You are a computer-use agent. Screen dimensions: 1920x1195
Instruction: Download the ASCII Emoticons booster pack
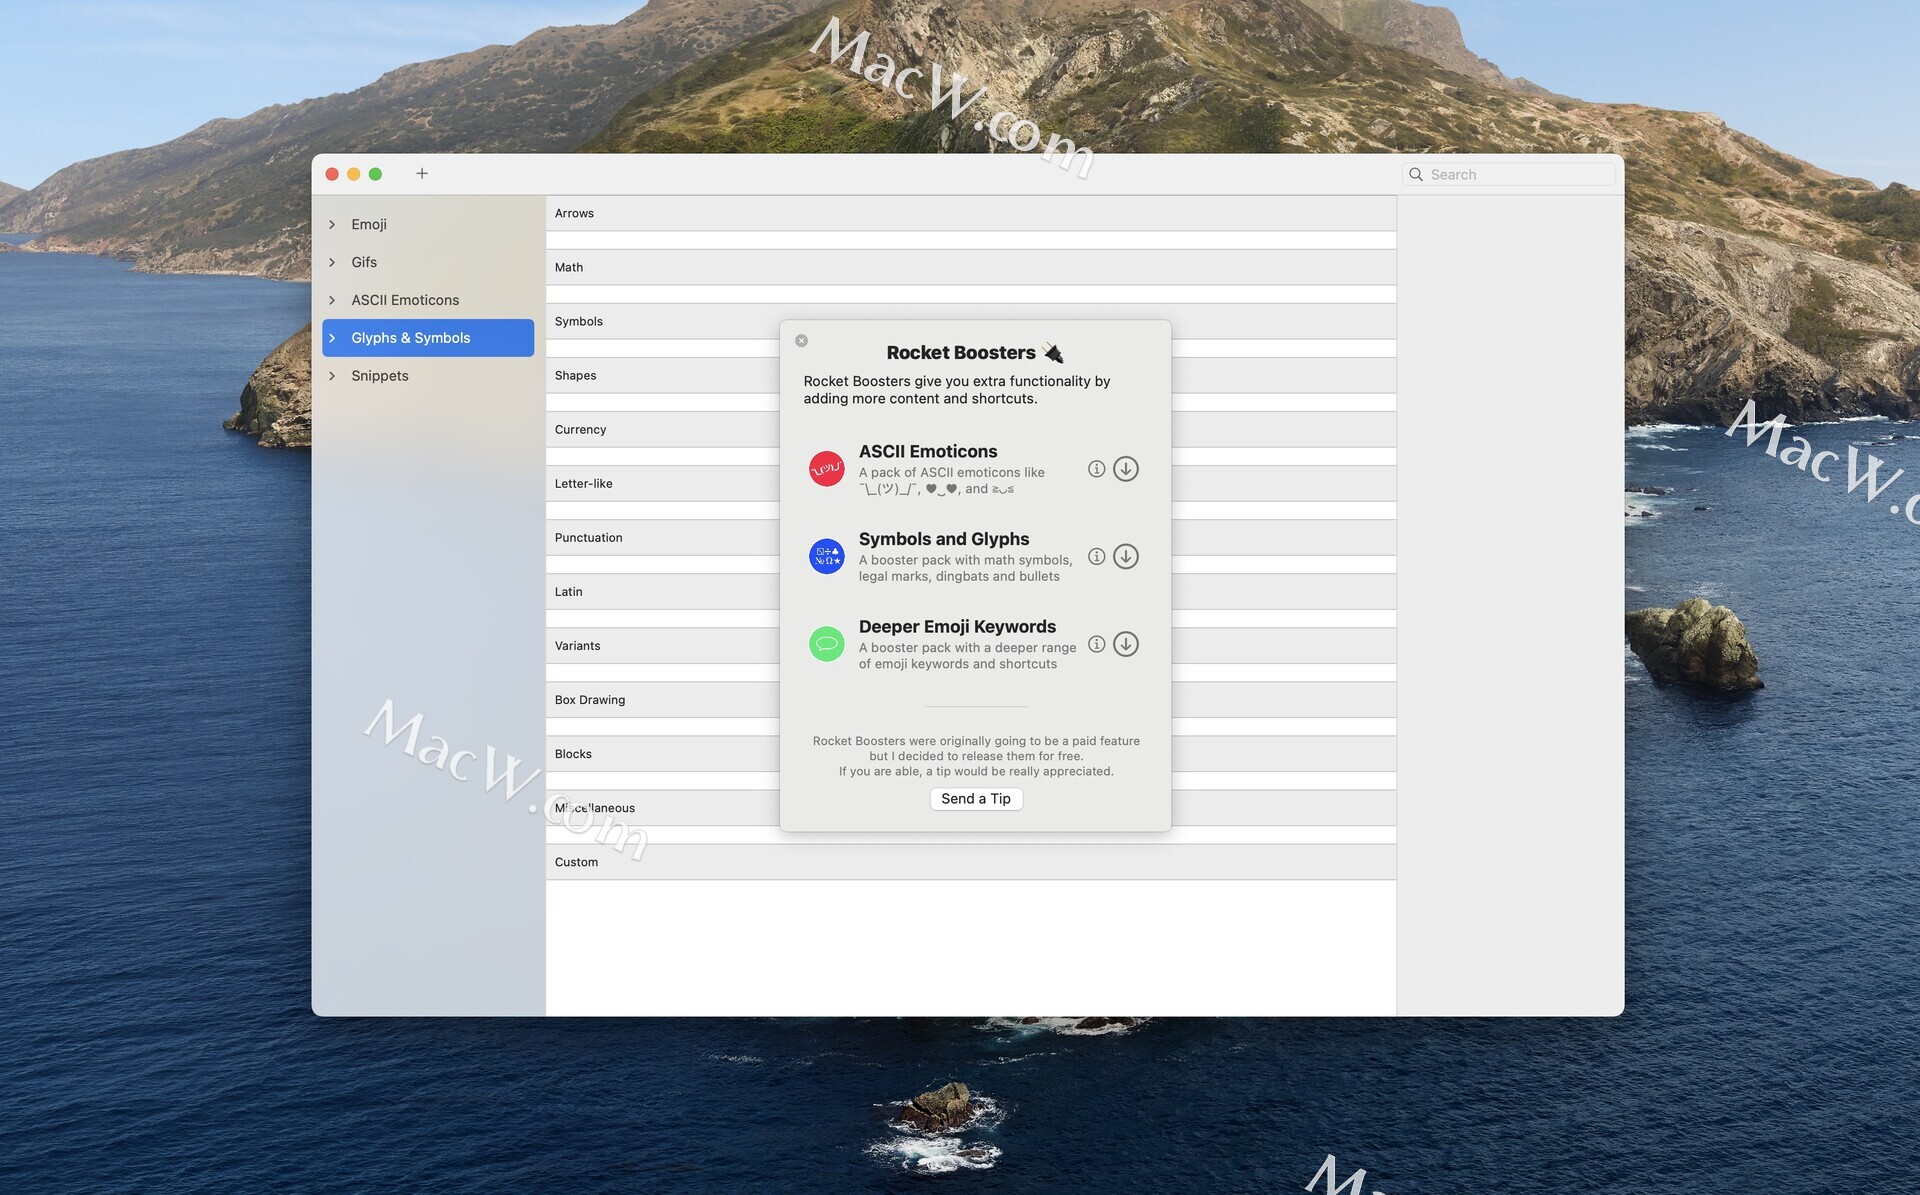pos(1125,469)
